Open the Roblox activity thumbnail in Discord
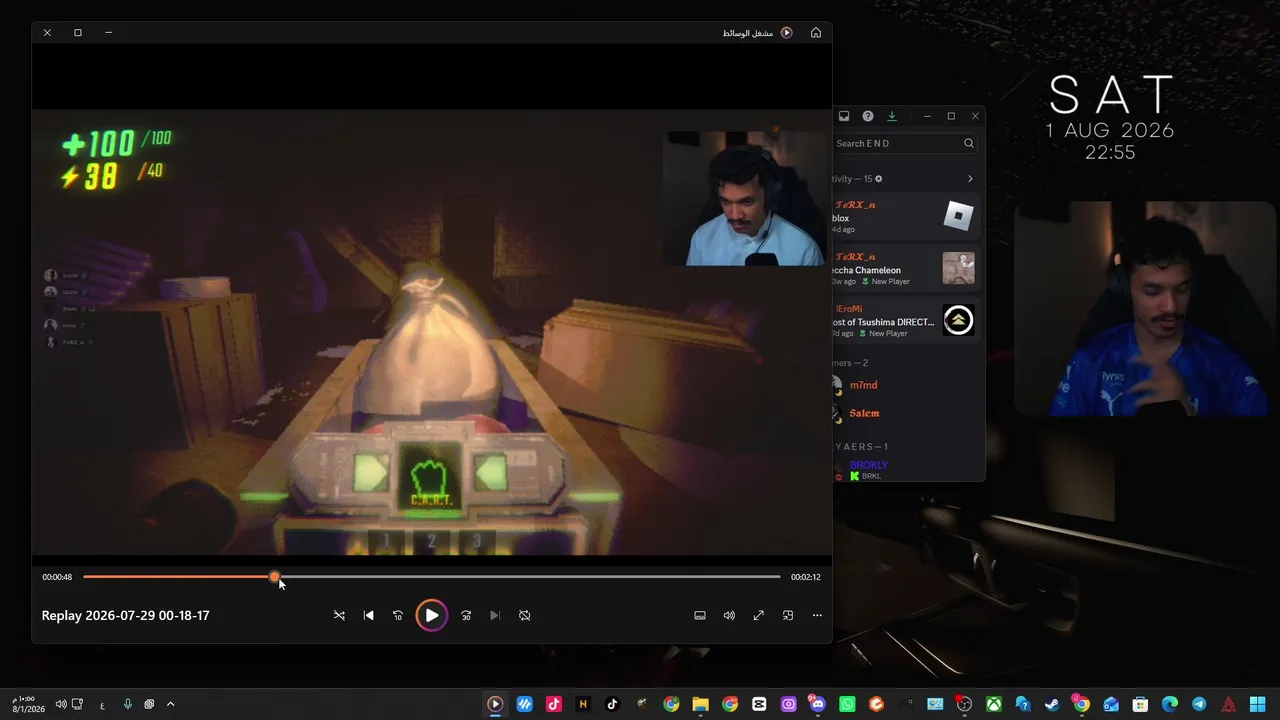The height and width of the screenshot is (720, 1280). coord(959,216)
